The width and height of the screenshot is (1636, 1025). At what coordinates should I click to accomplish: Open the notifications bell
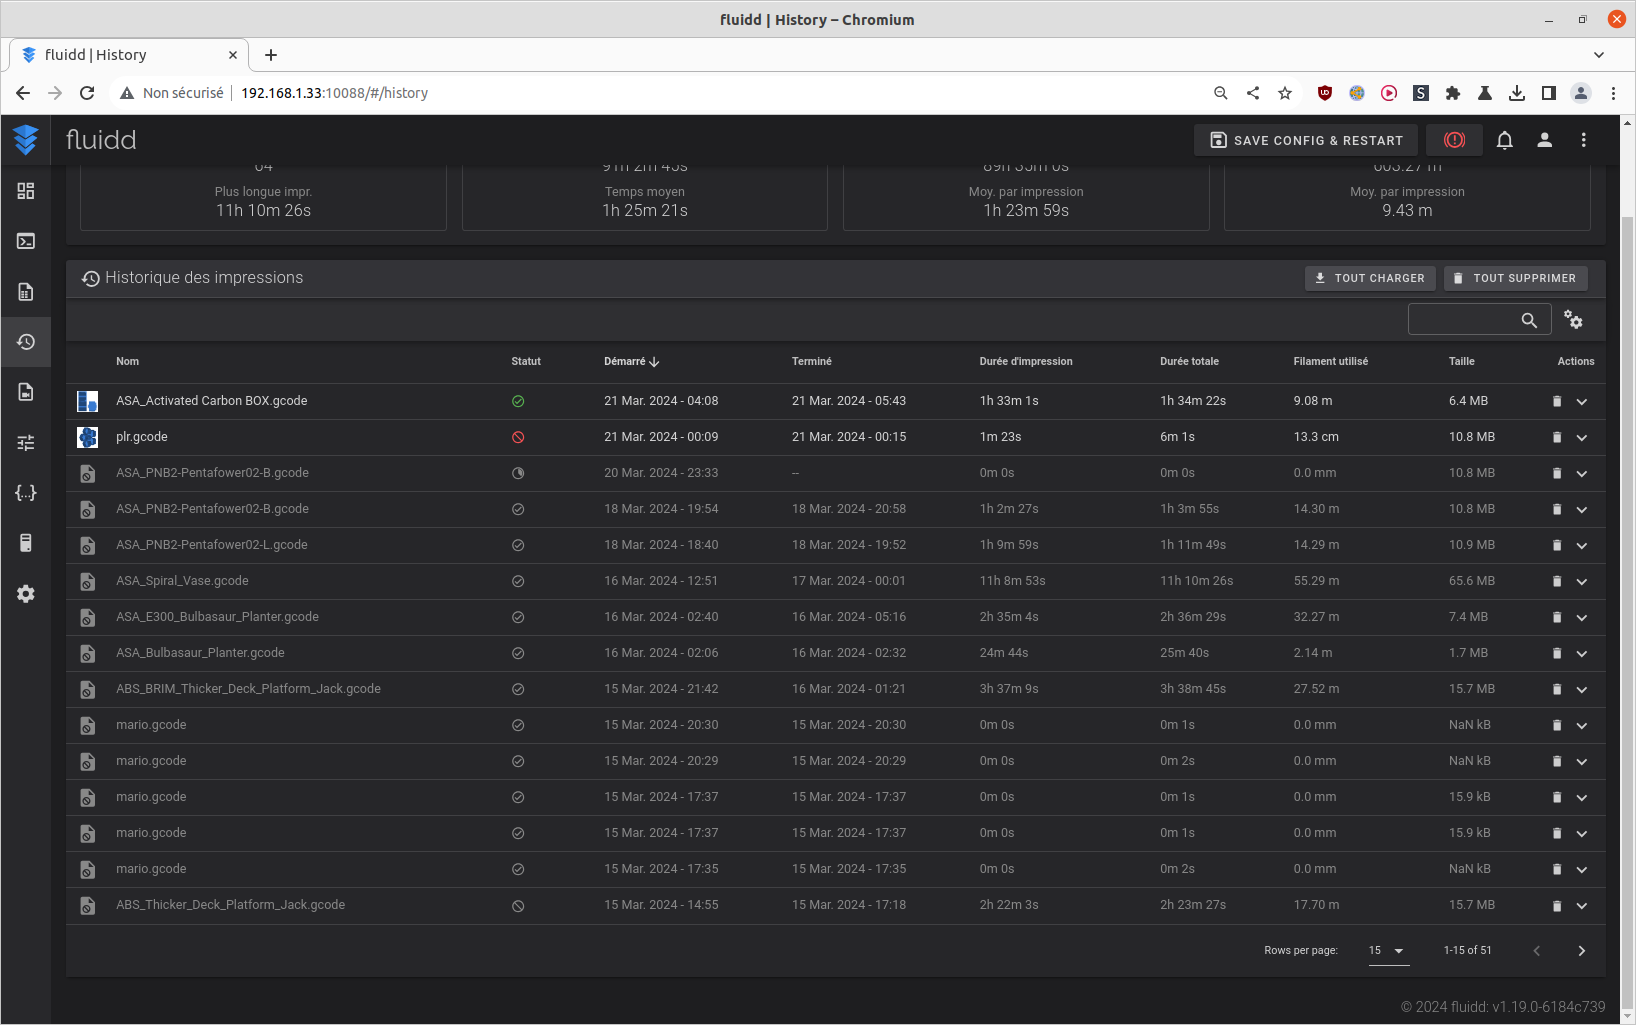coord(1504,140)
